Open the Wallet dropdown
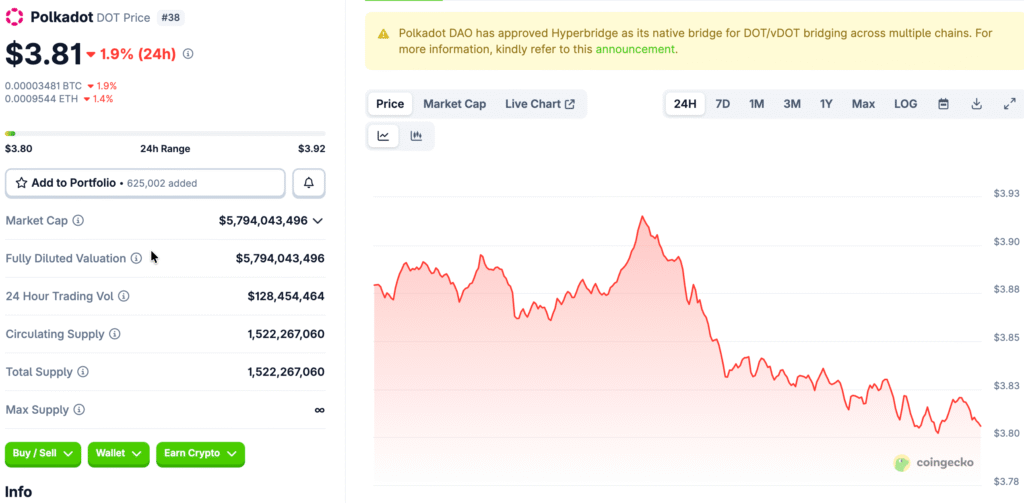The width and height of the screenshot is (1024, 503). pos(118,454)
